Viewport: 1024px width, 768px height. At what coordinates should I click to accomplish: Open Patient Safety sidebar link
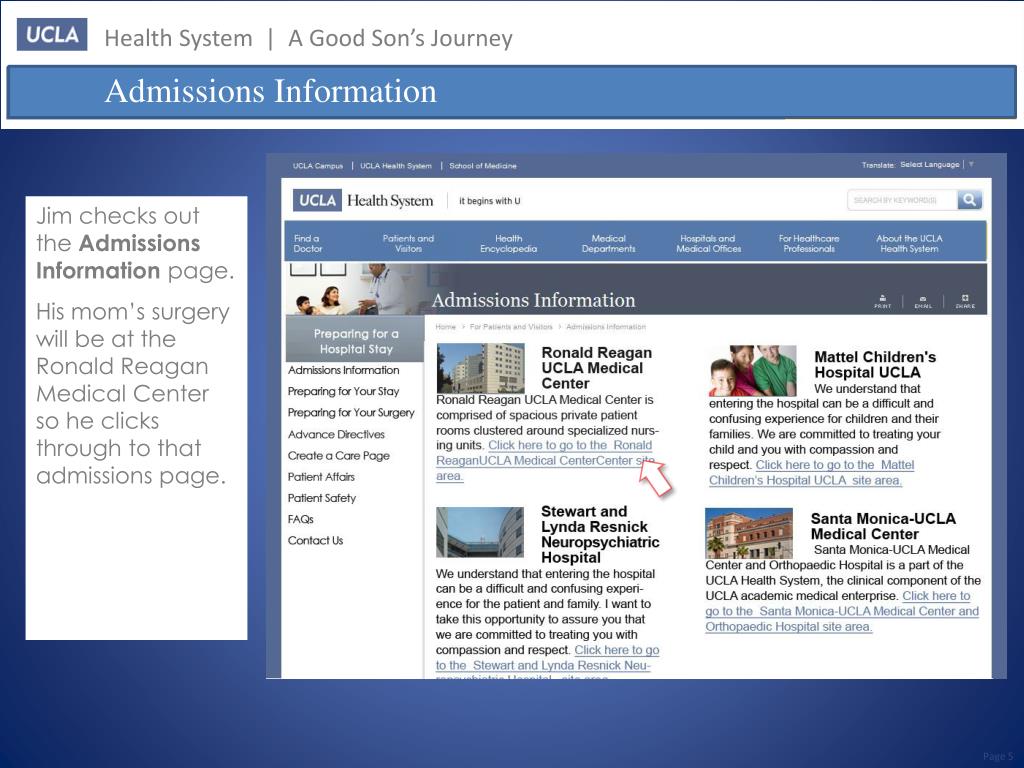(x=322, y=498)
